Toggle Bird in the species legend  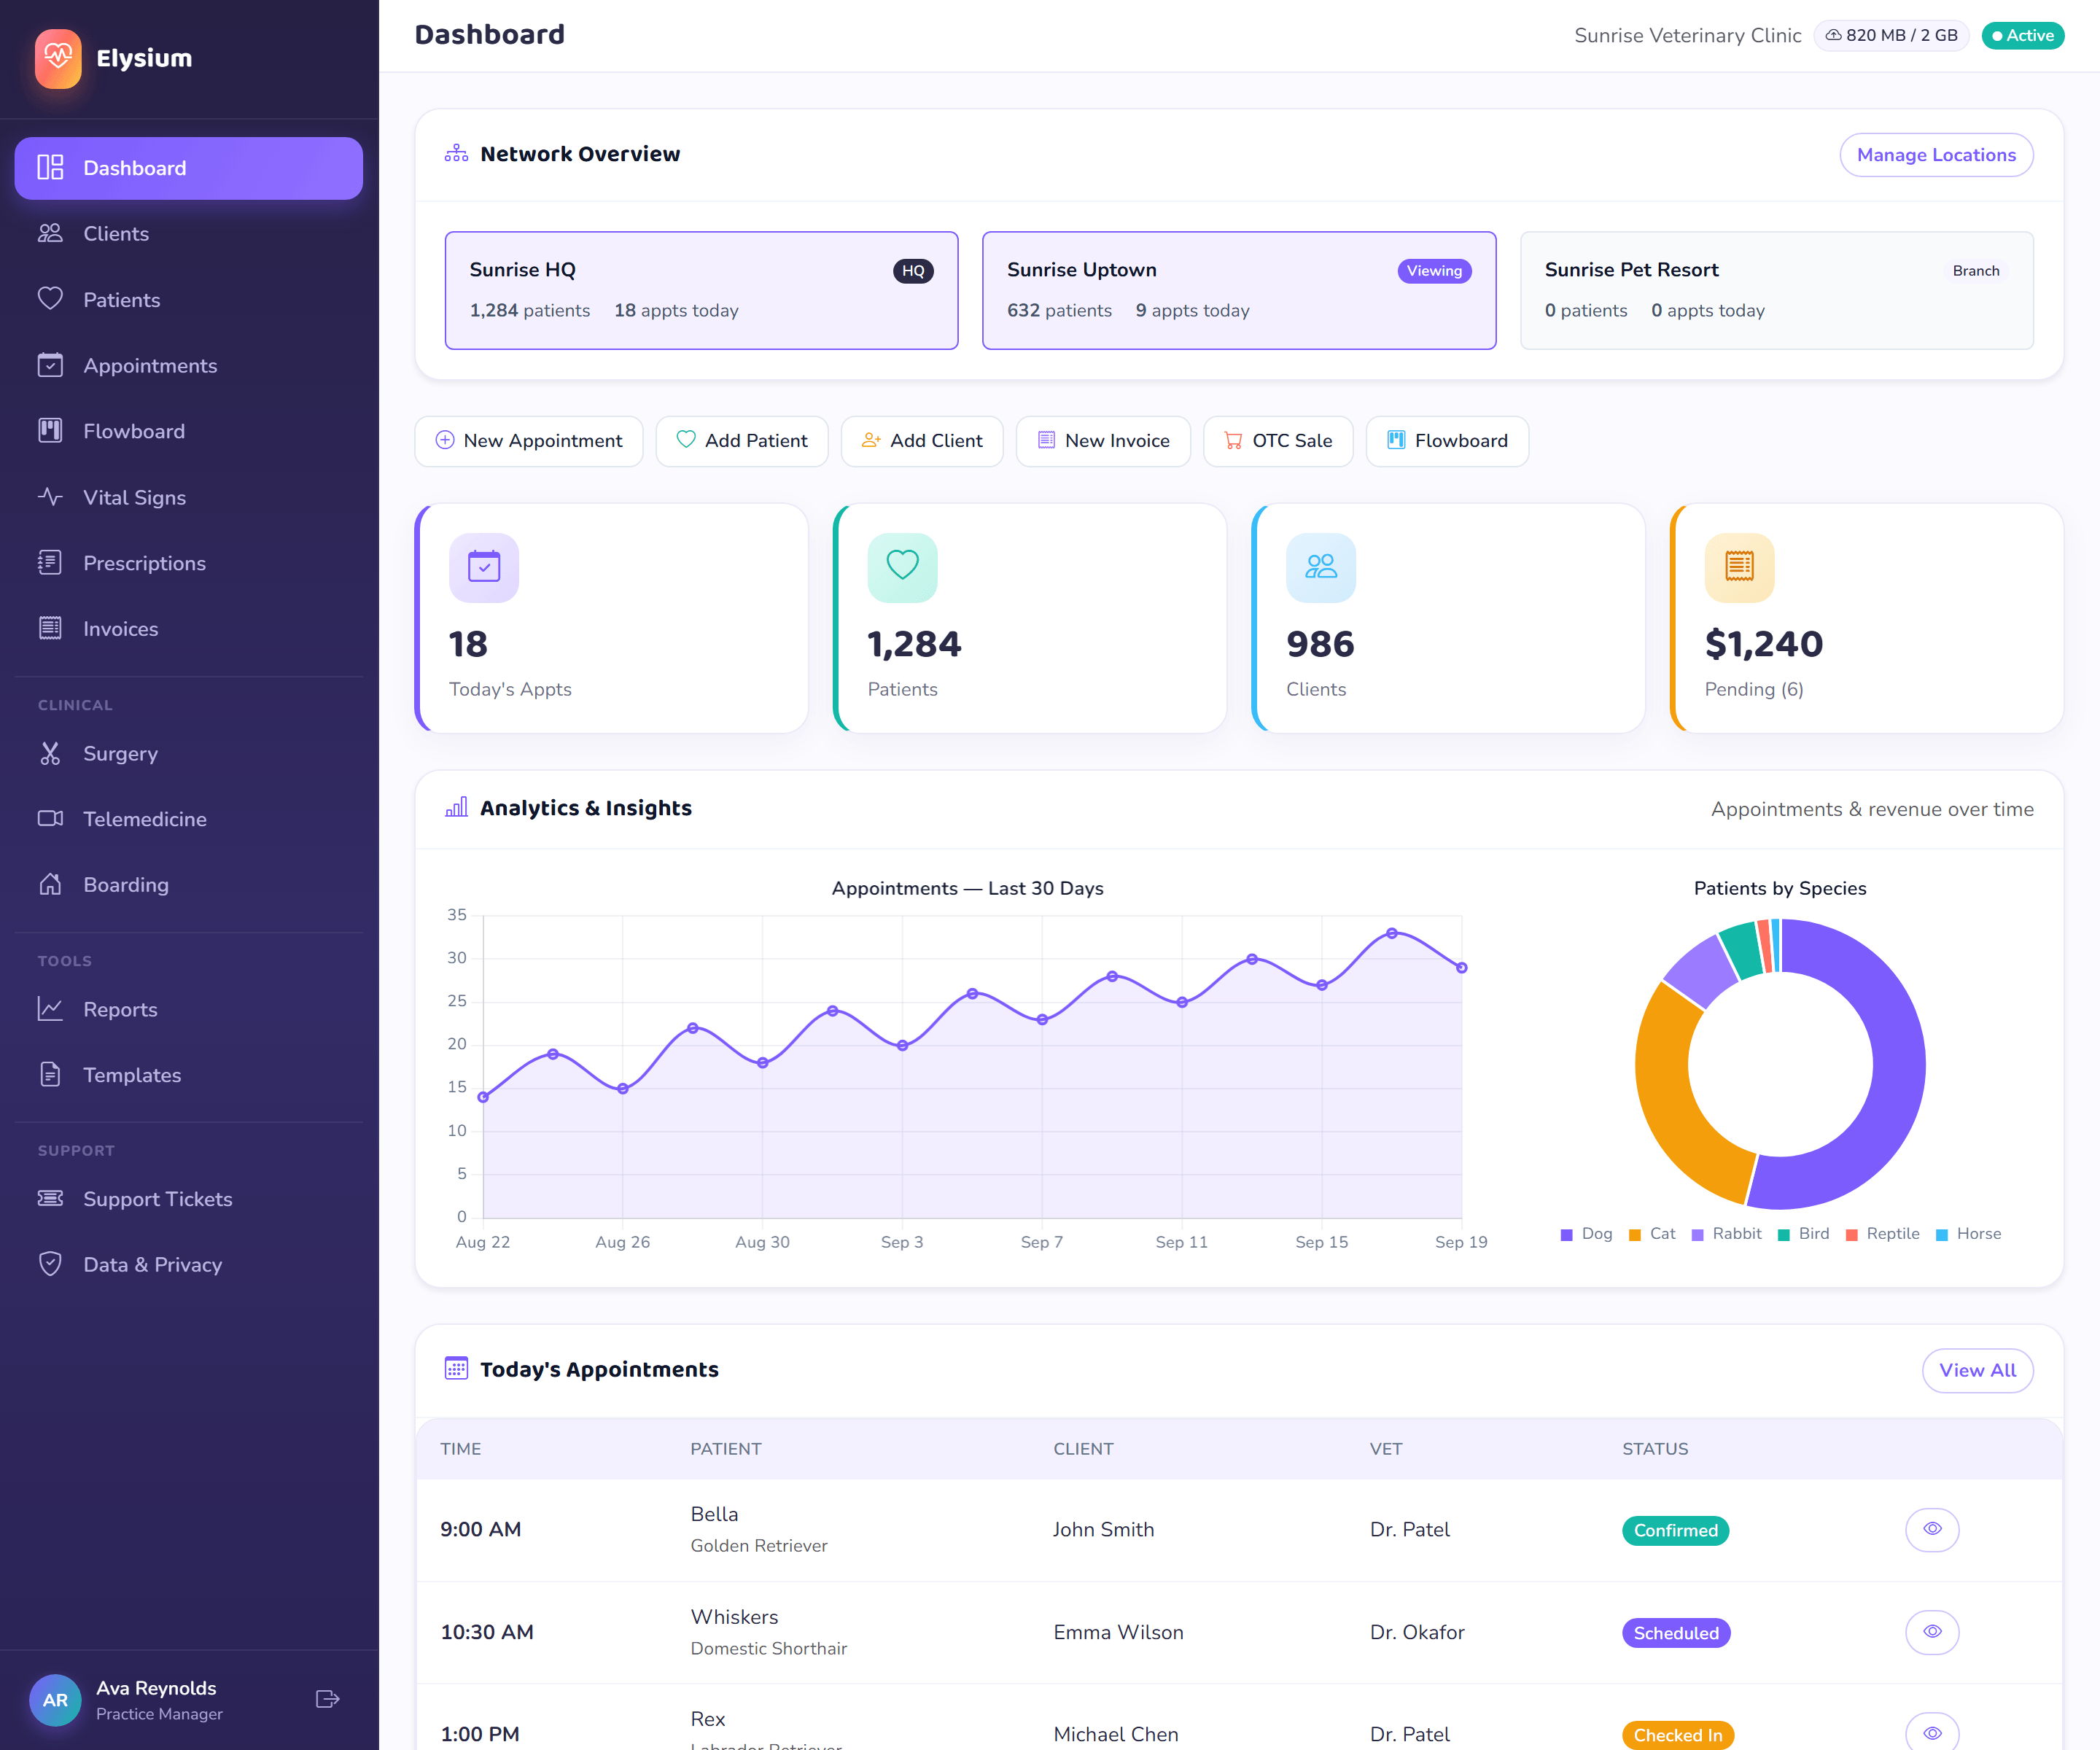point(1803,1233)
